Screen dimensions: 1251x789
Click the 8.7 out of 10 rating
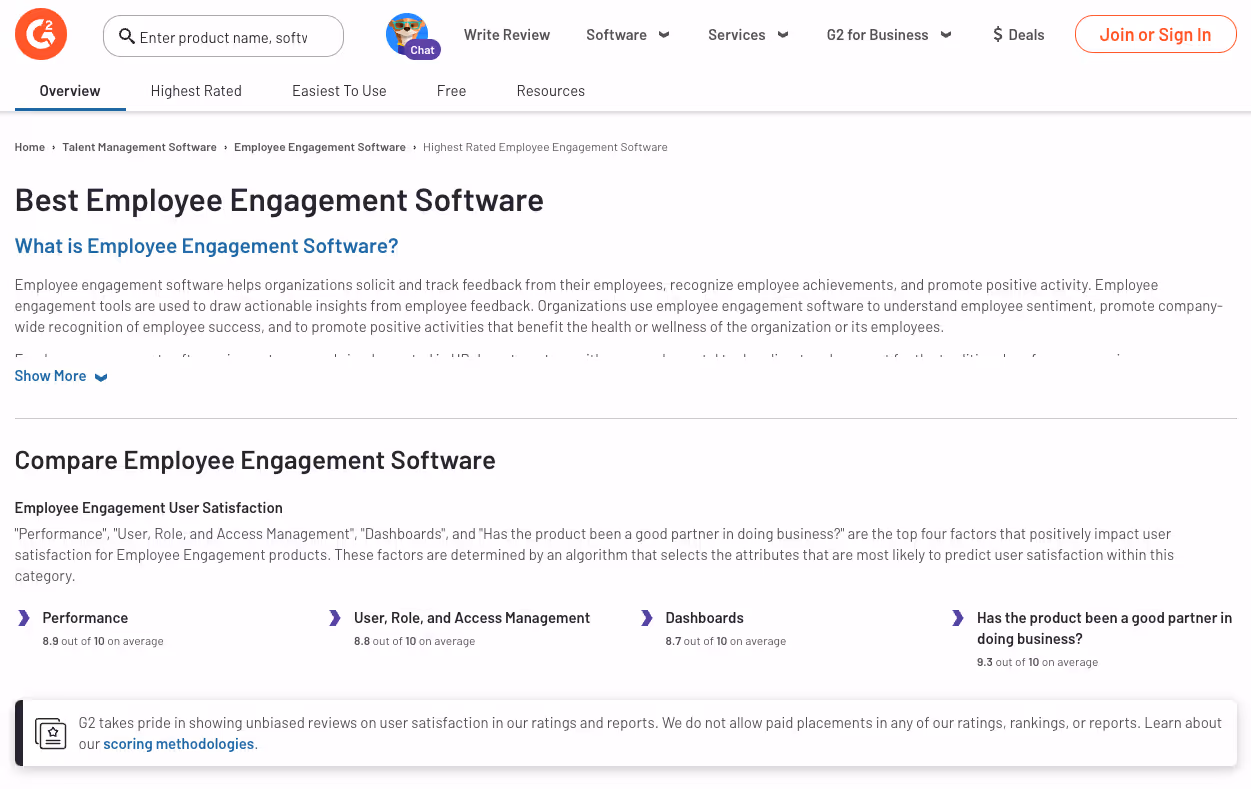point(726,641)
